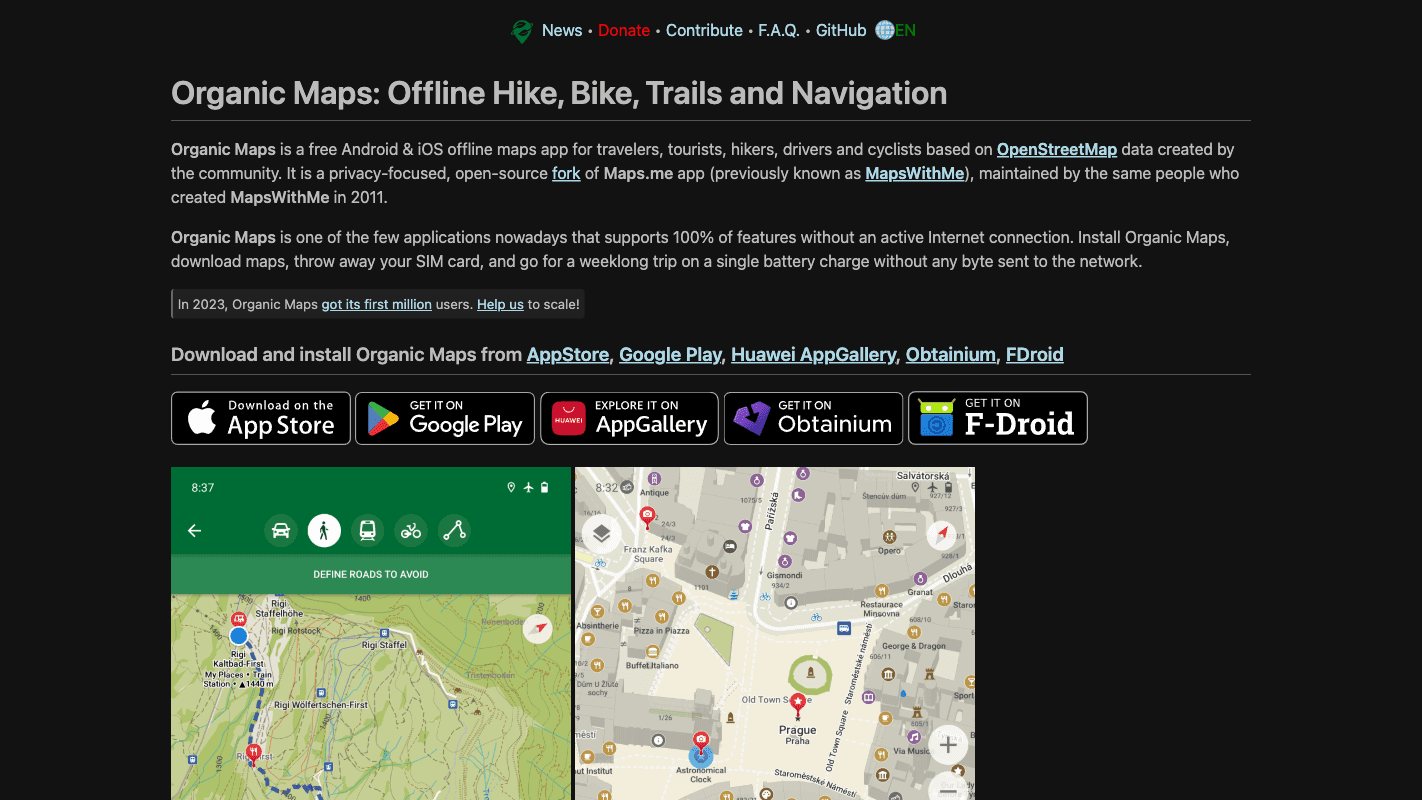
Task: Open the AppStore text link
Action: 568,354
